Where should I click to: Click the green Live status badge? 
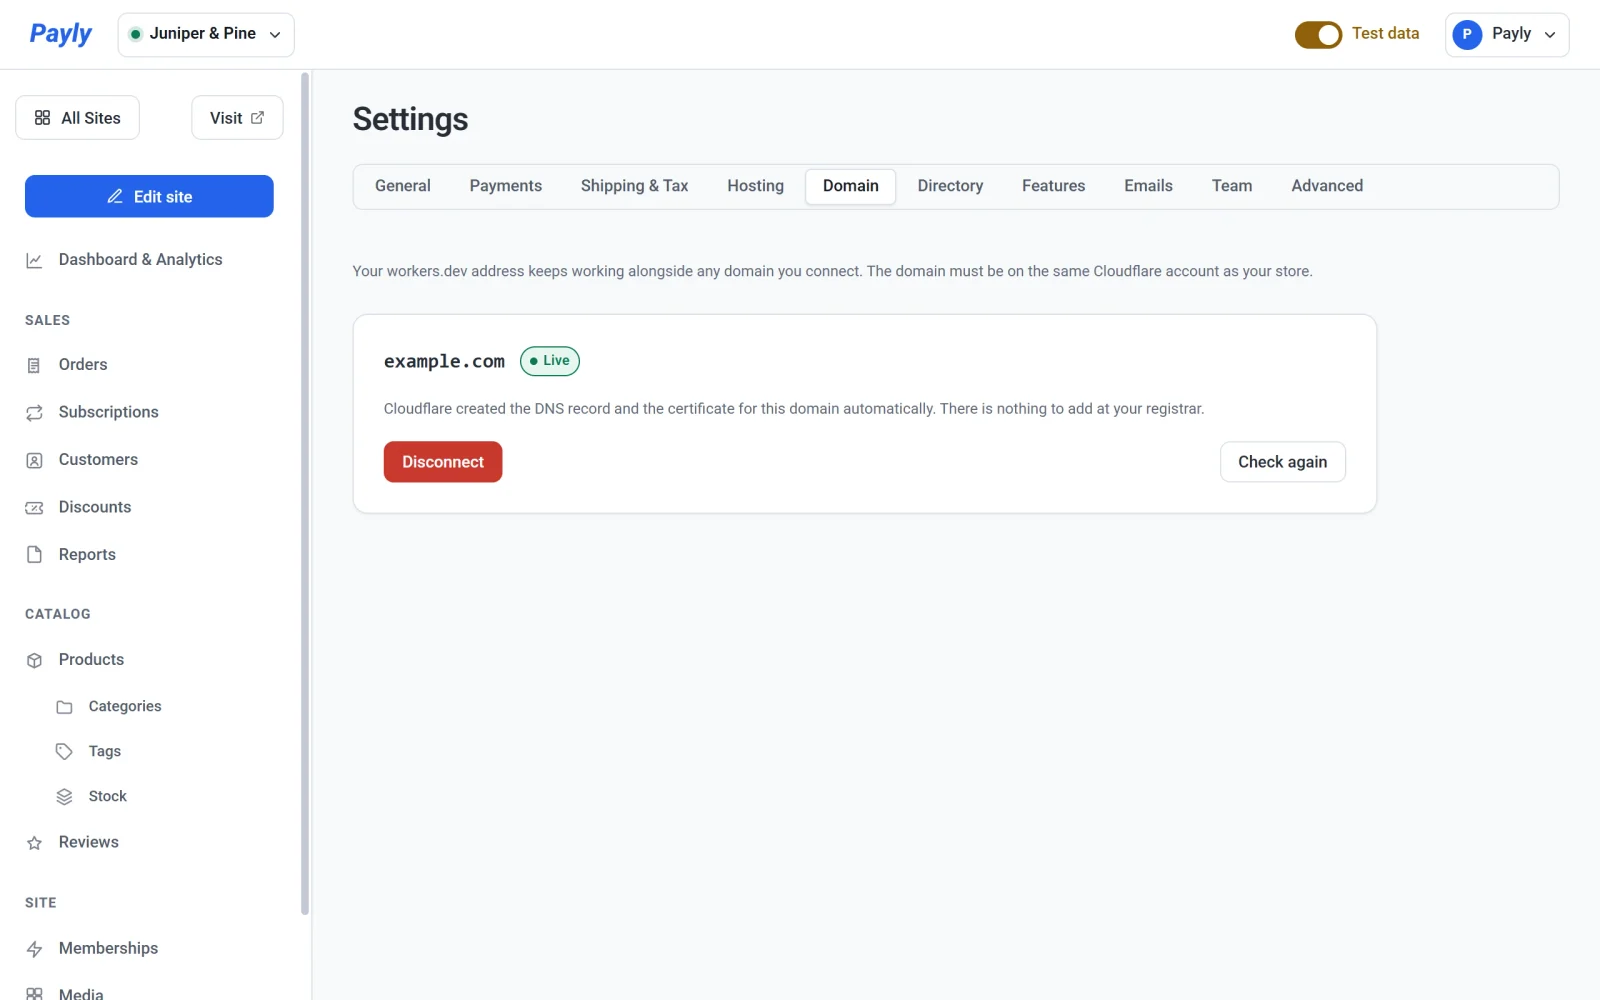point(550,361)
